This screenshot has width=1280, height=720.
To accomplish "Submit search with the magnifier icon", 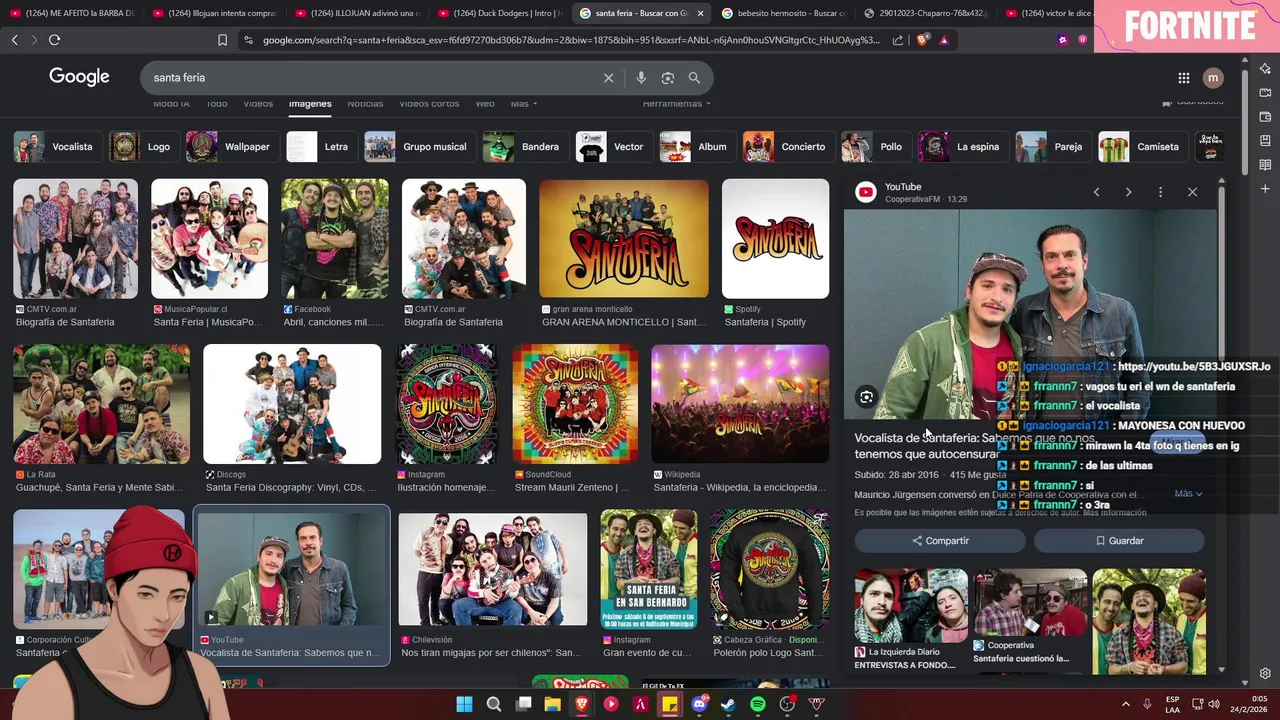I will (x=694, y=78).
